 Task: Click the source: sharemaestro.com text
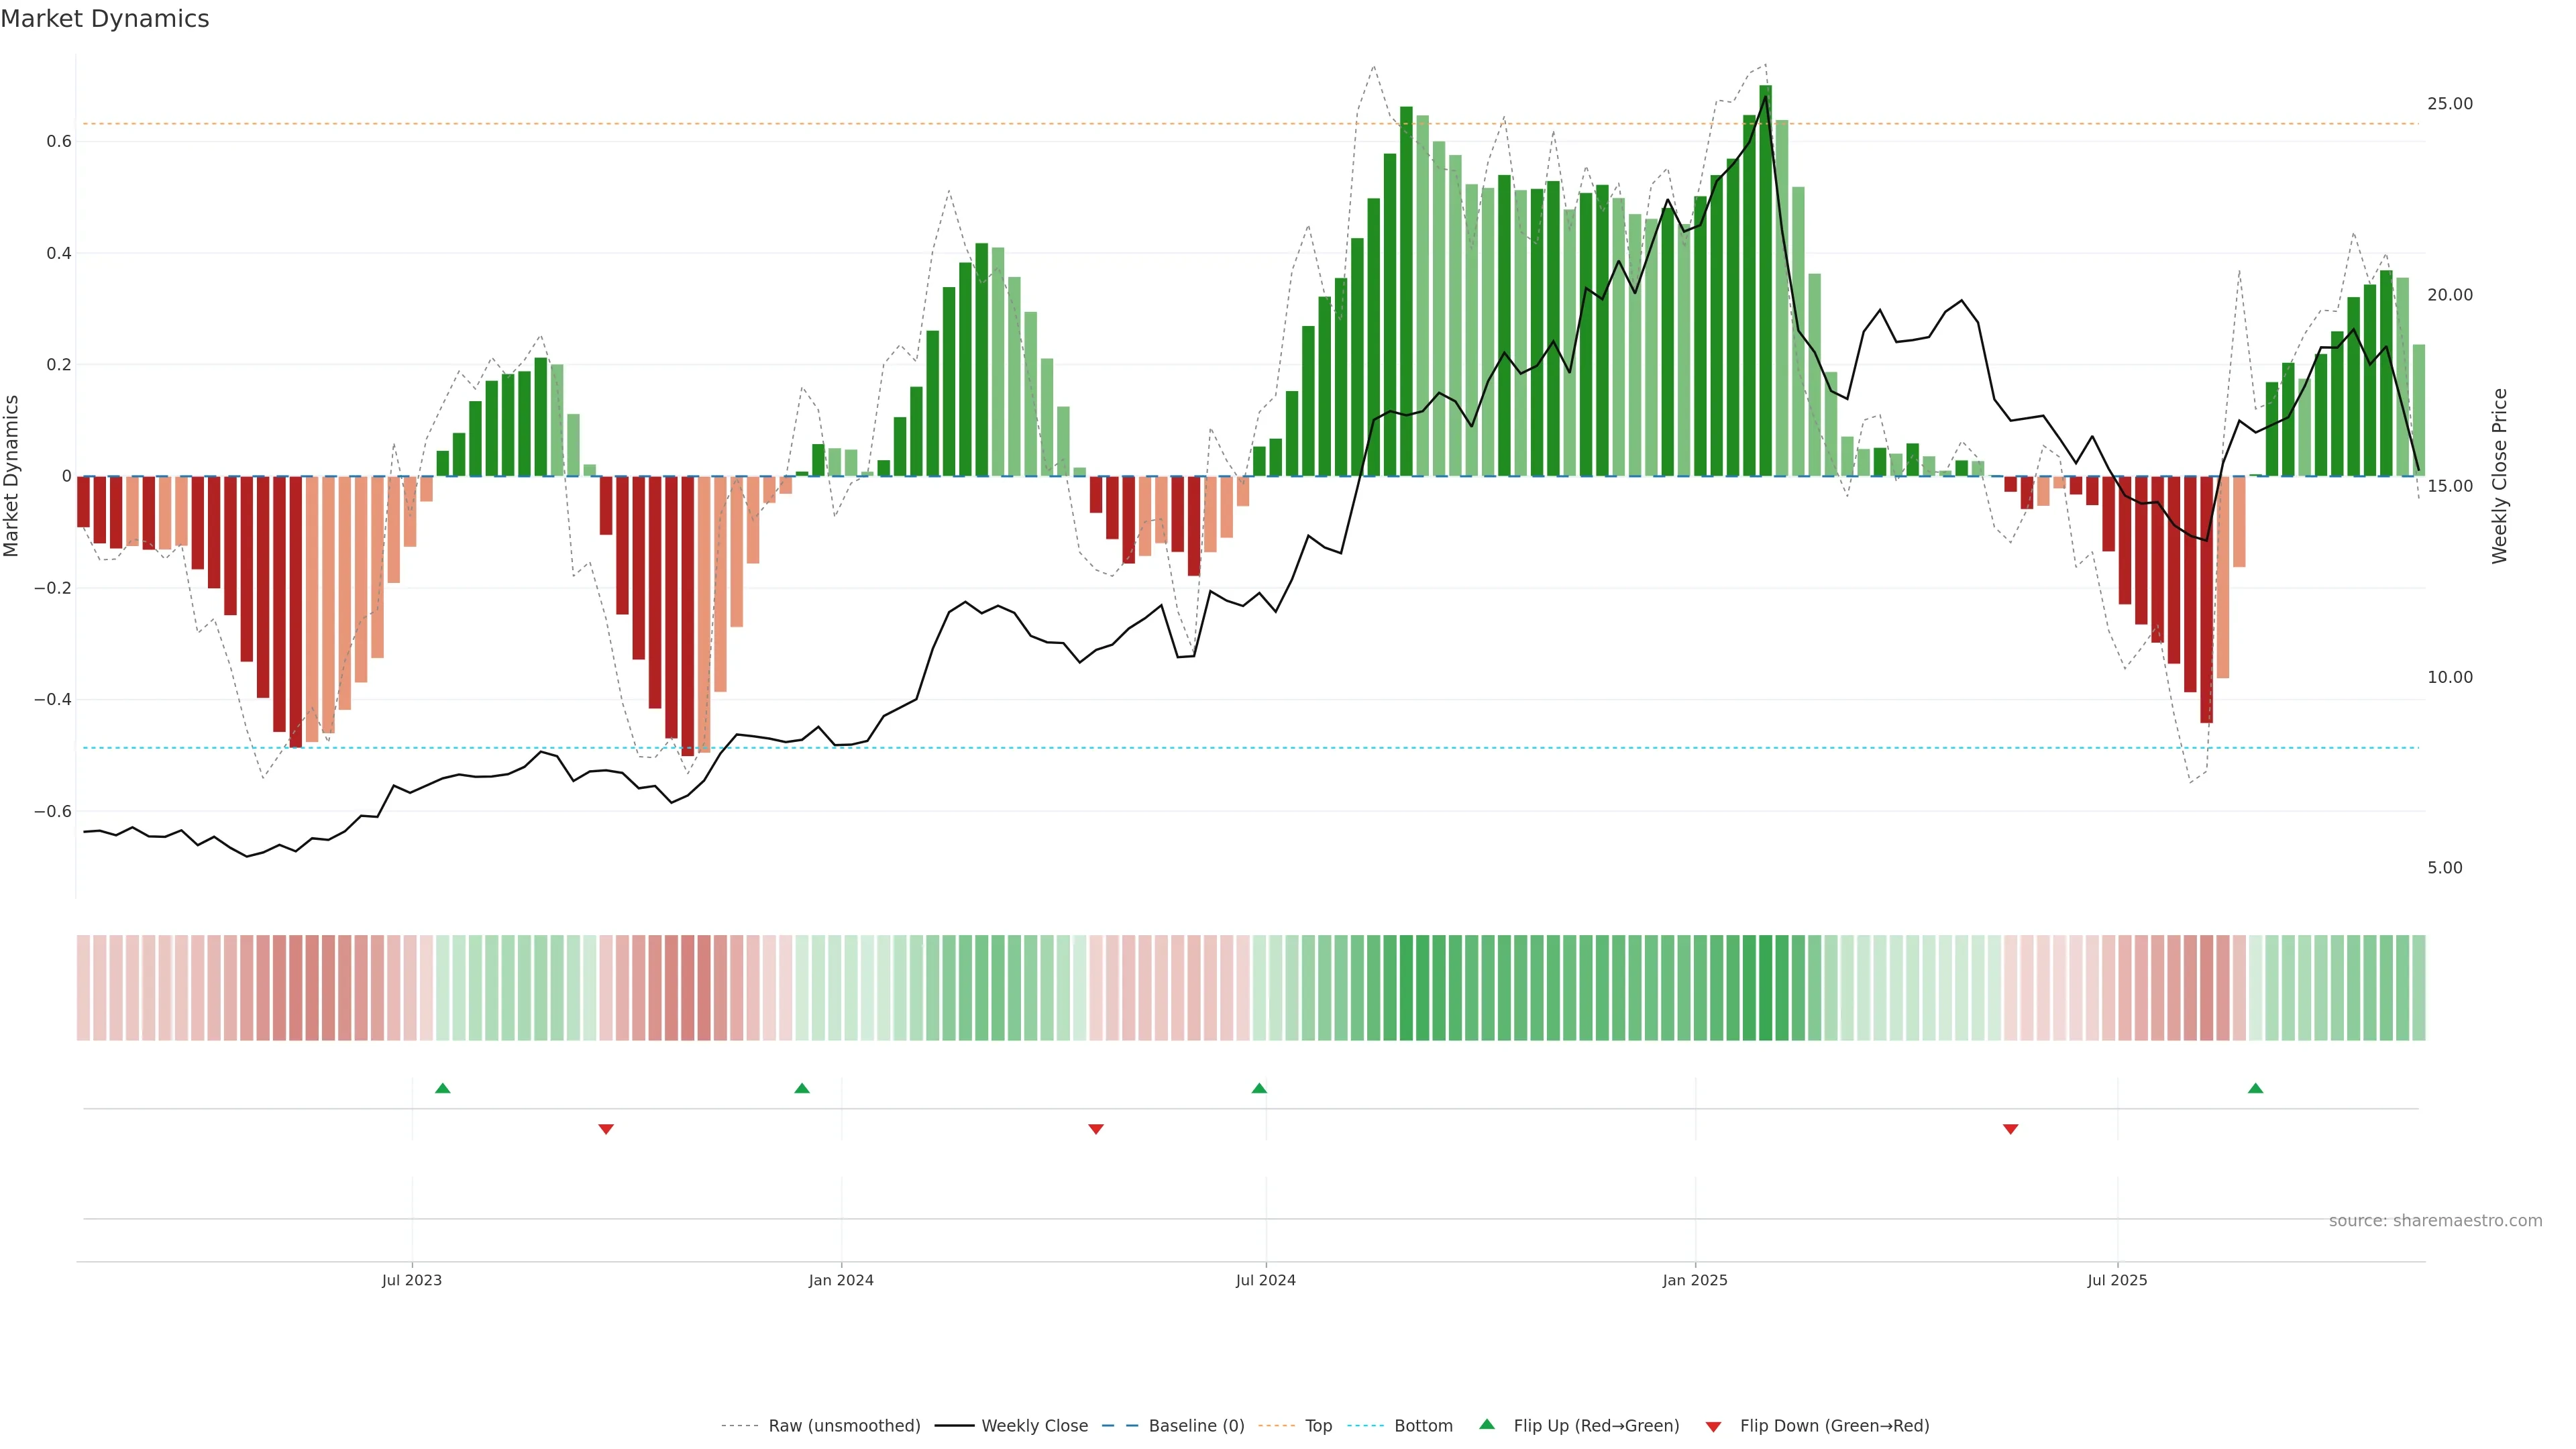pyautogui.click(x=2435, y=1221)
